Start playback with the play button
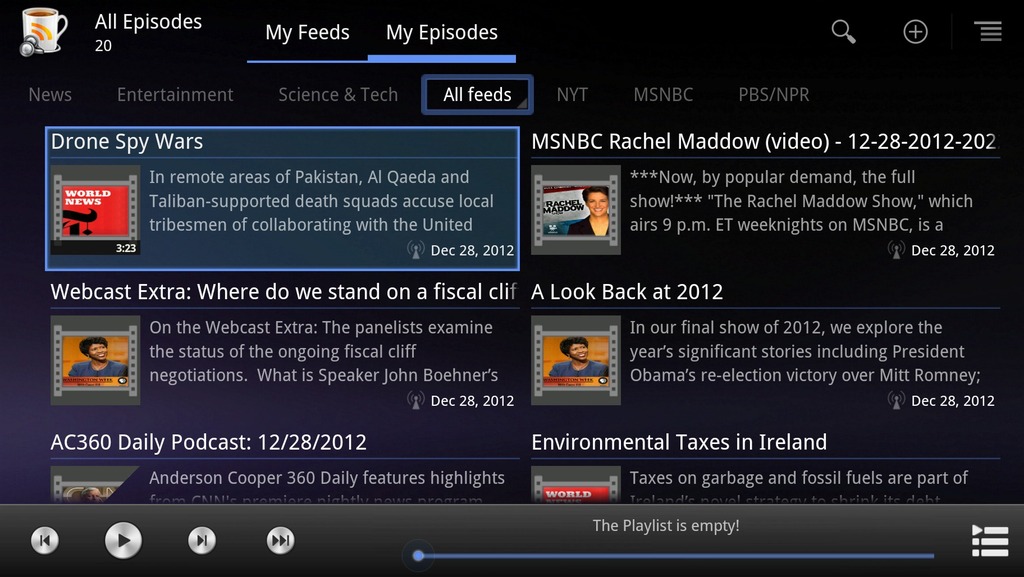Viewport: 1024px width, 577px height. 123,540
